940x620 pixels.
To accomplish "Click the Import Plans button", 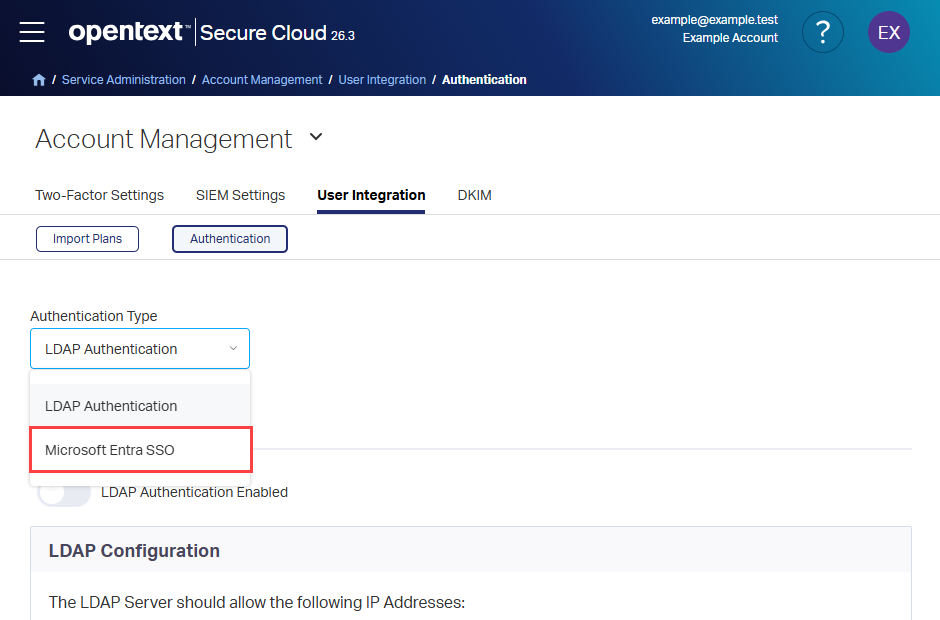I will pos(88,239).
